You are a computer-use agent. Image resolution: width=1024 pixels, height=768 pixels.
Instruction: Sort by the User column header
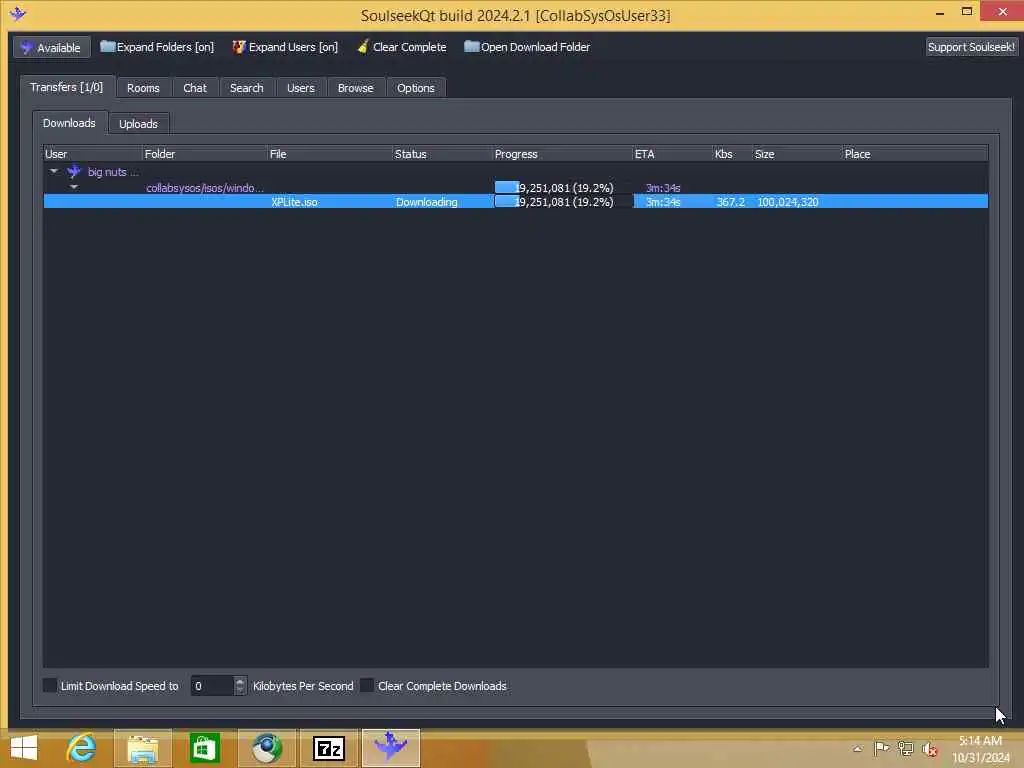92,154
